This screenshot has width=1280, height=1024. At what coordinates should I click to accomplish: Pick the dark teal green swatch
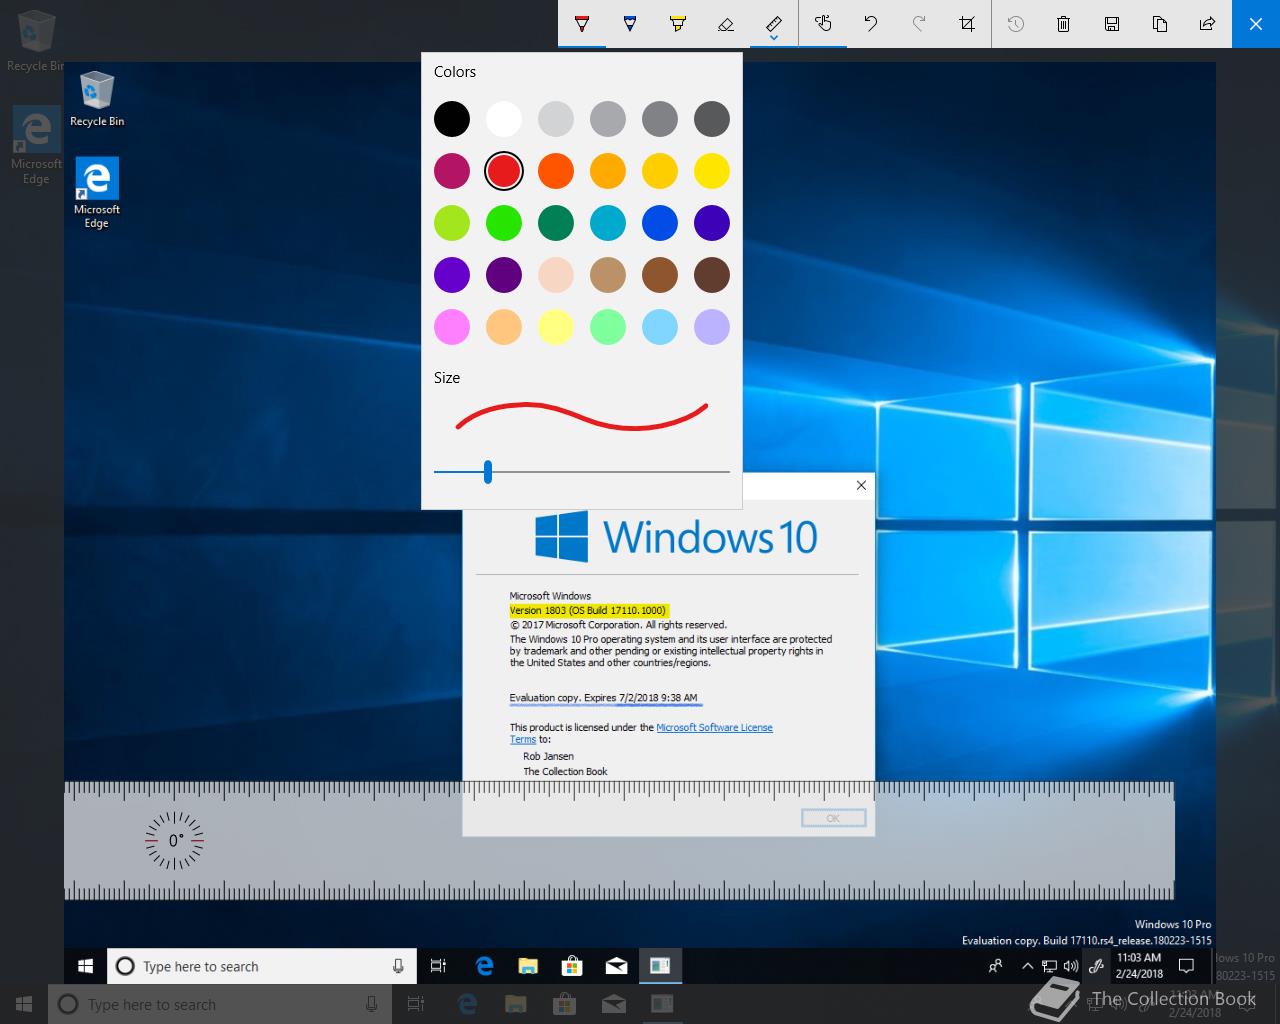[556, 223]
